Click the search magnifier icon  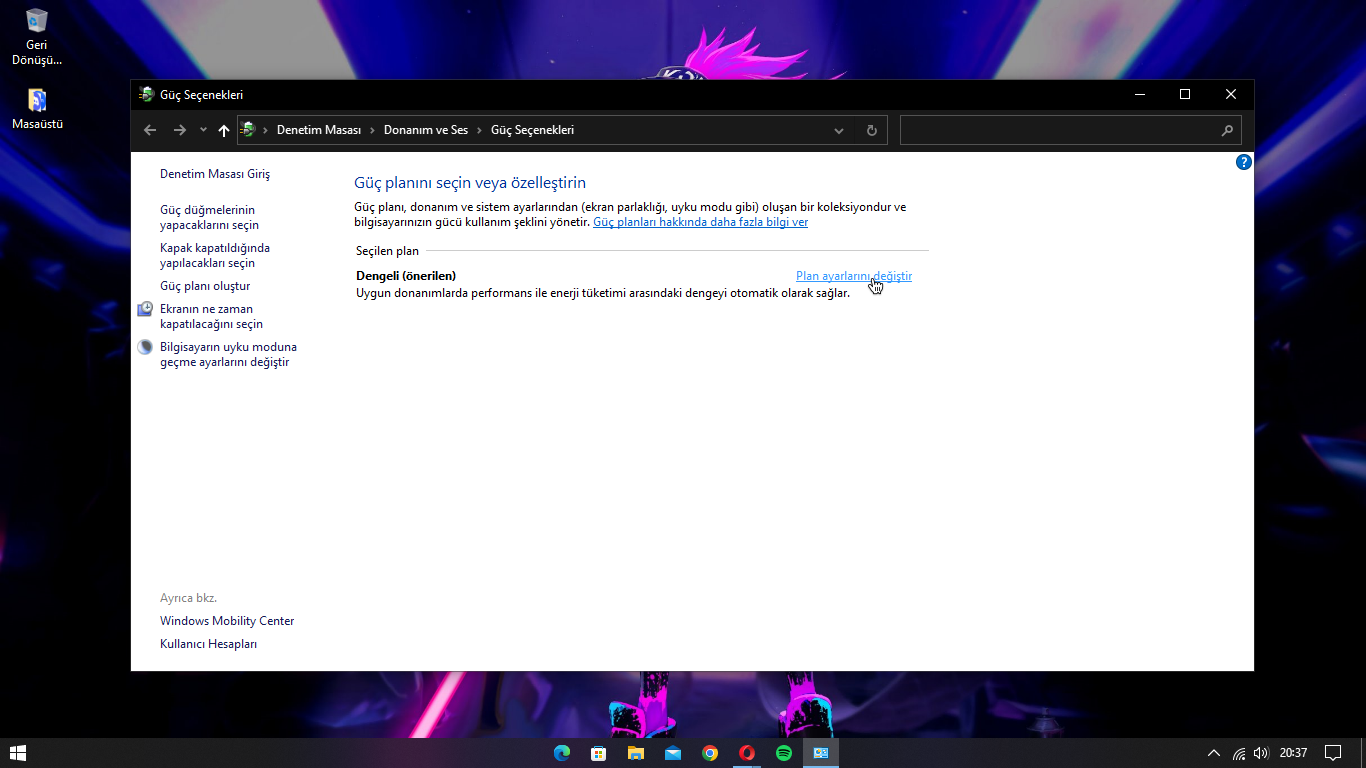tap(1227, 130)
